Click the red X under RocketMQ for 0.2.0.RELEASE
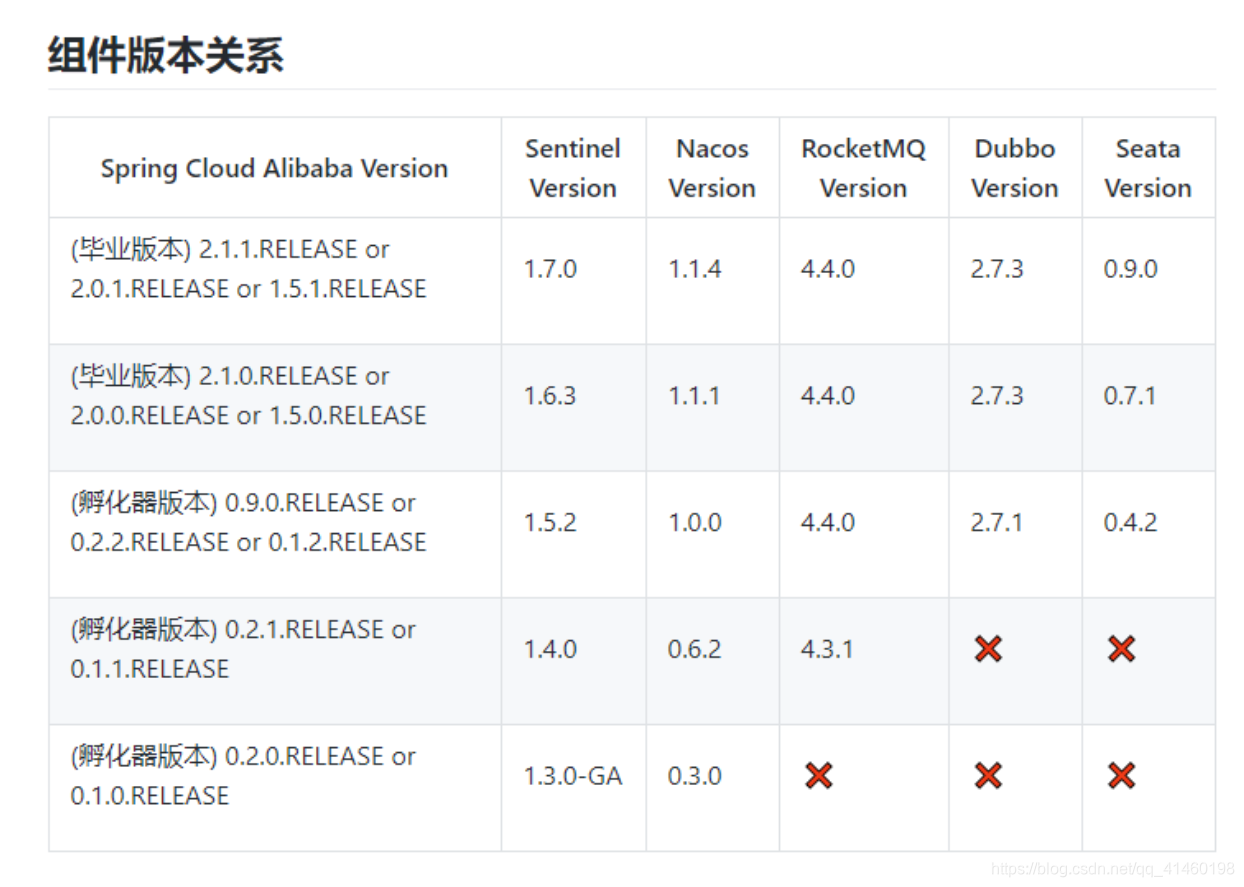 (818, 775)
